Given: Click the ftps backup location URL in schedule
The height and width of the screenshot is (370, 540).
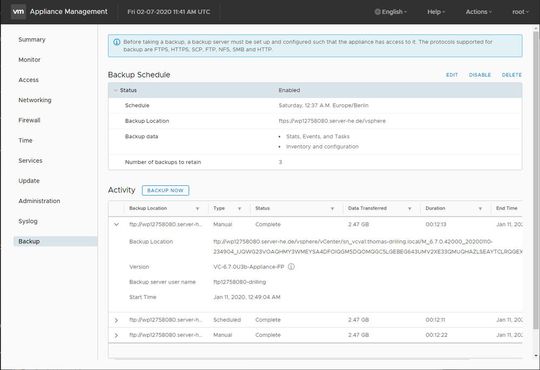Looking at the screenshot, I should click(332, 121).
